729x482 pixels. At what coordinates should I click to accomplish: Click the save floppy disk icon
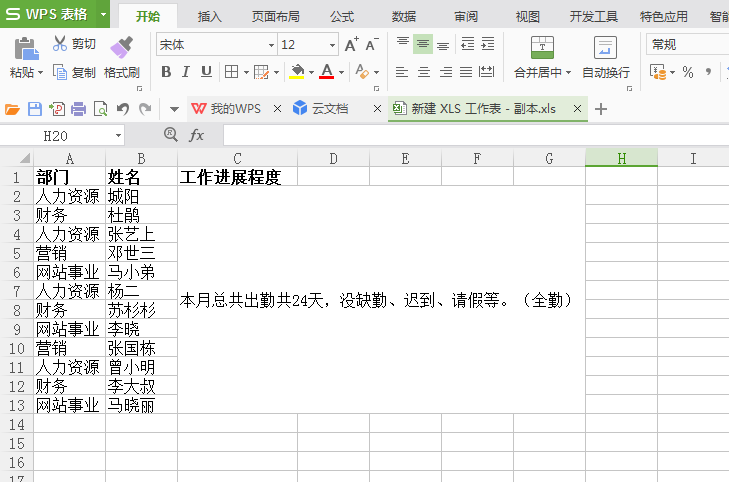pos(35,109)
